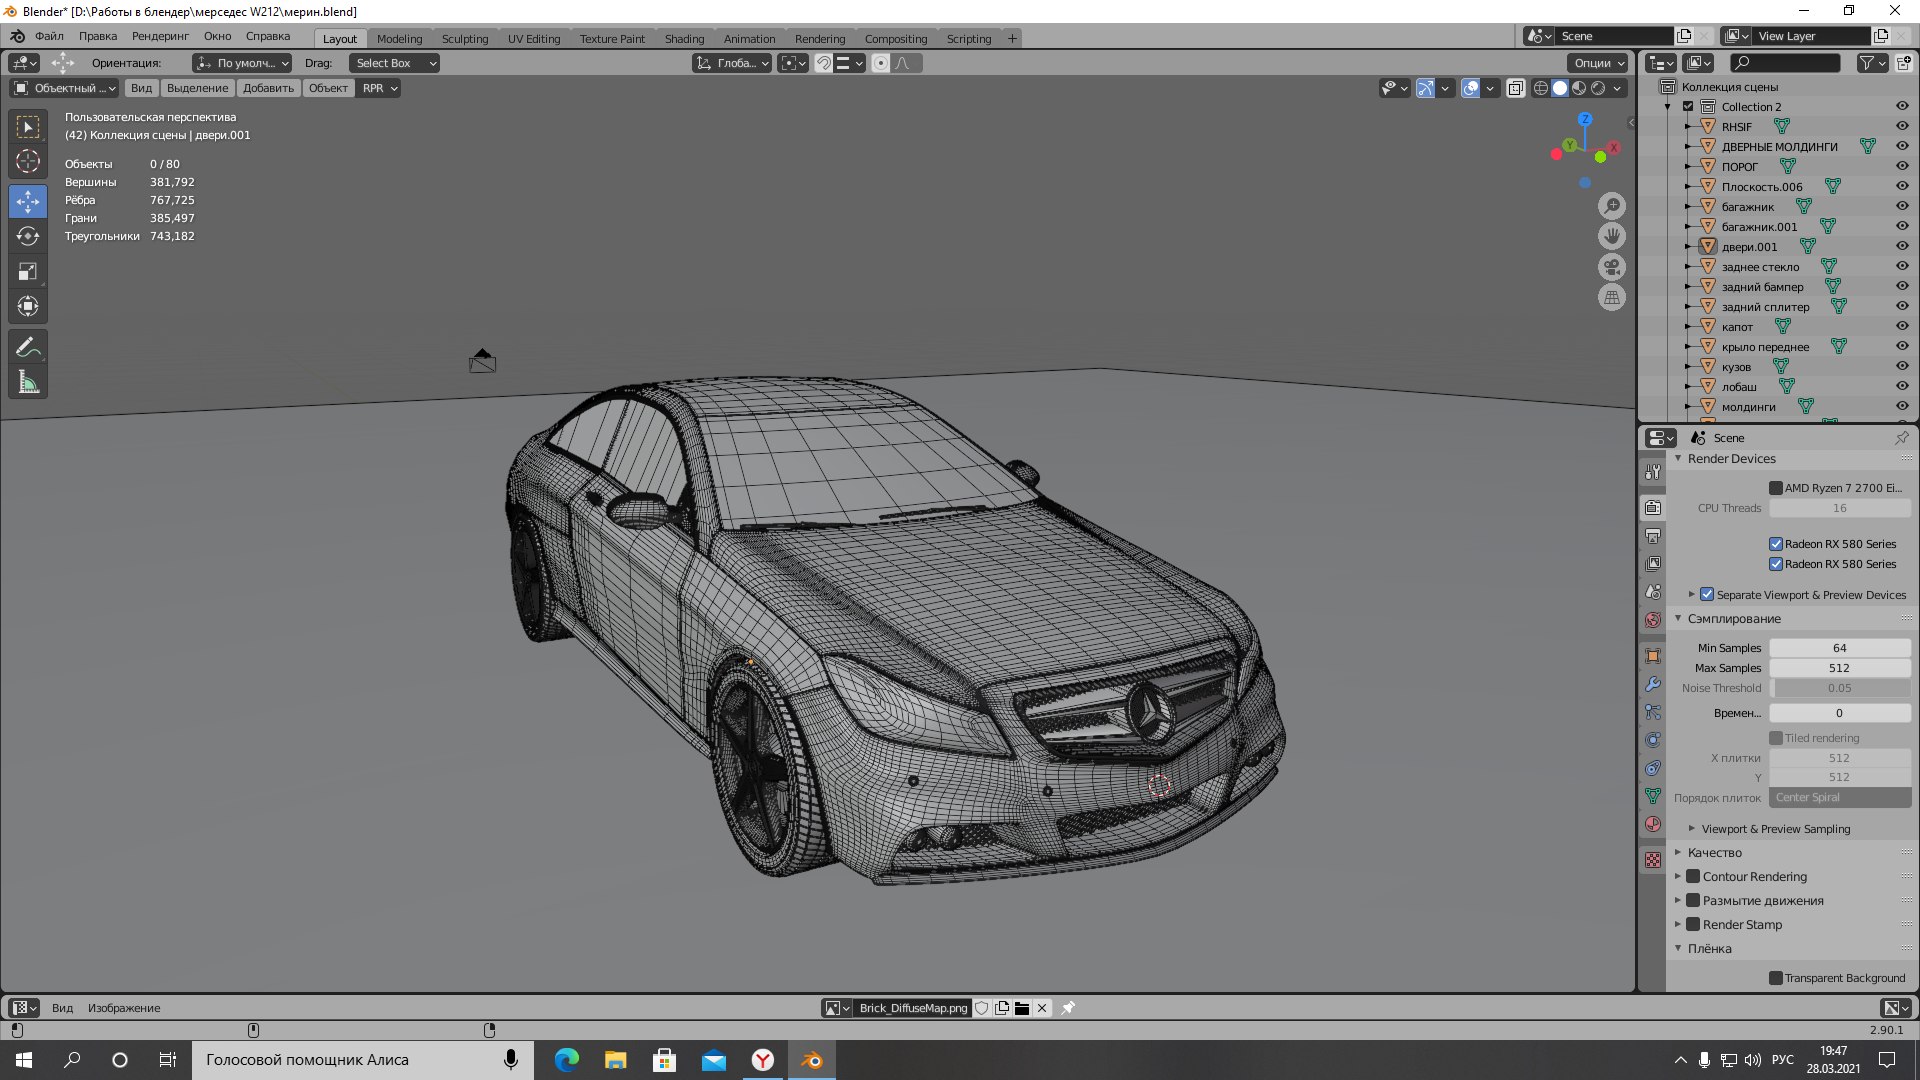The width and height of the screenshot is (1920, 1080).
Task: Switch to wireframe viewport shading
Action: pos(1541,88)
